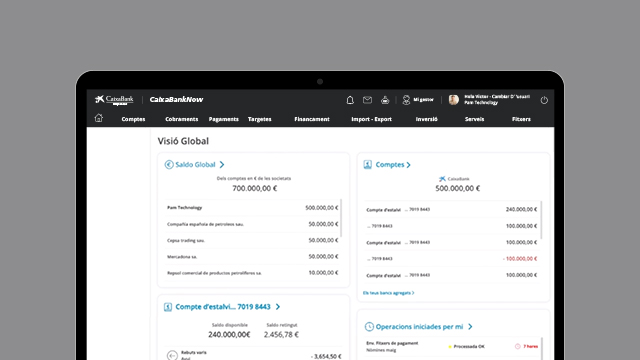Open Operacions iniciades per mi link
640x360 pixels.
click(419, 327)
